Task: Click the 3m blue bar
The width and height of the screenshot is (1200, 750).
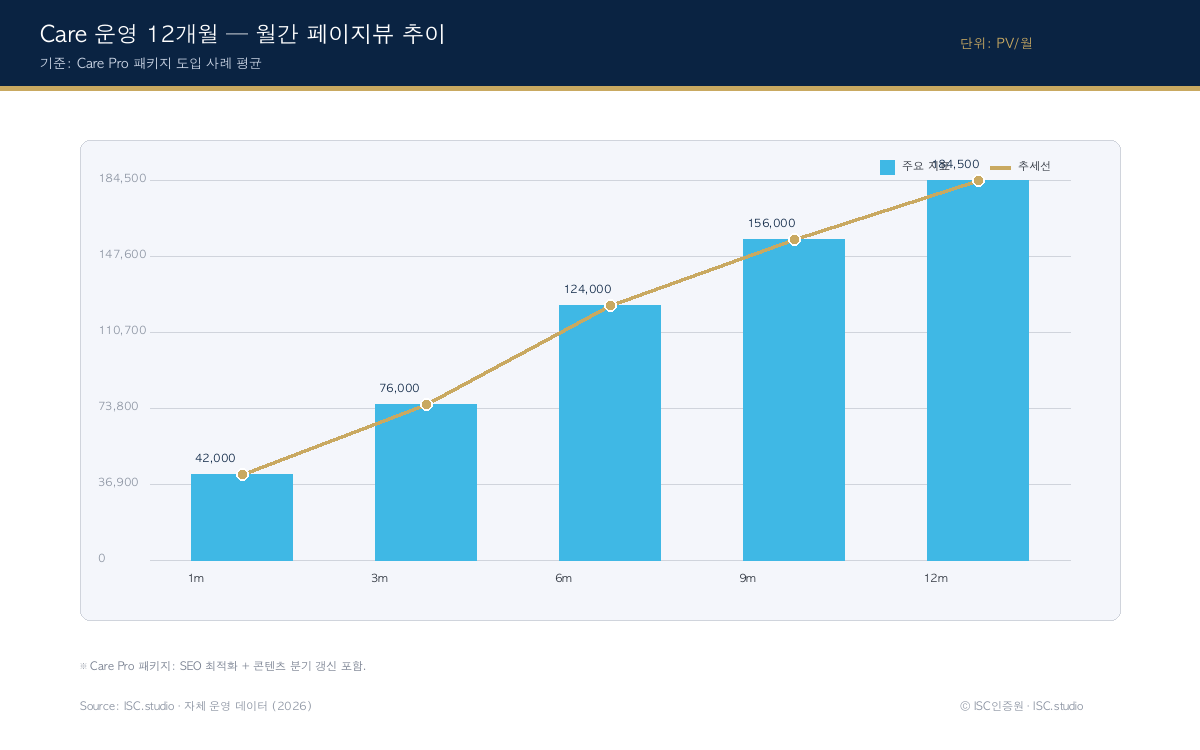Action: click(426, 482)
